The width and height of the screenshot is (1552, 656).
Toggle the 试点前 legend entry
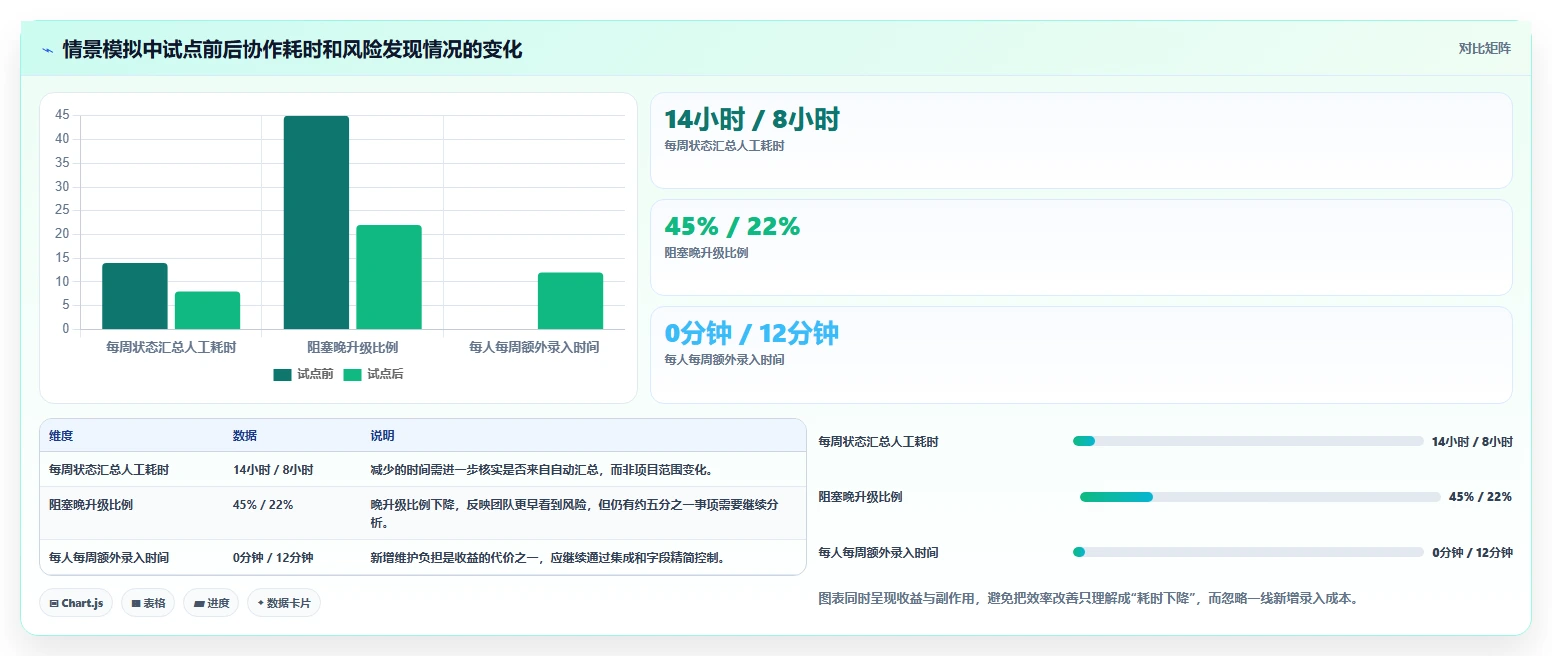click(303, 374)
